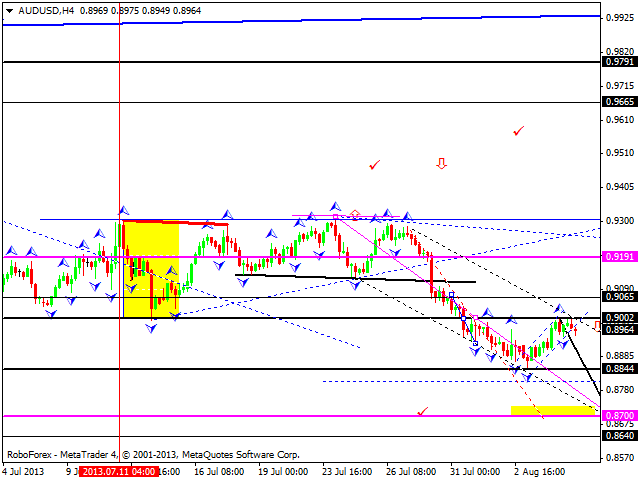Image resolution: width=640 pixels, height=480 pixels.
Task: Click the red diamond marker at the 0.9300 level
Action: tap(354, 214)
